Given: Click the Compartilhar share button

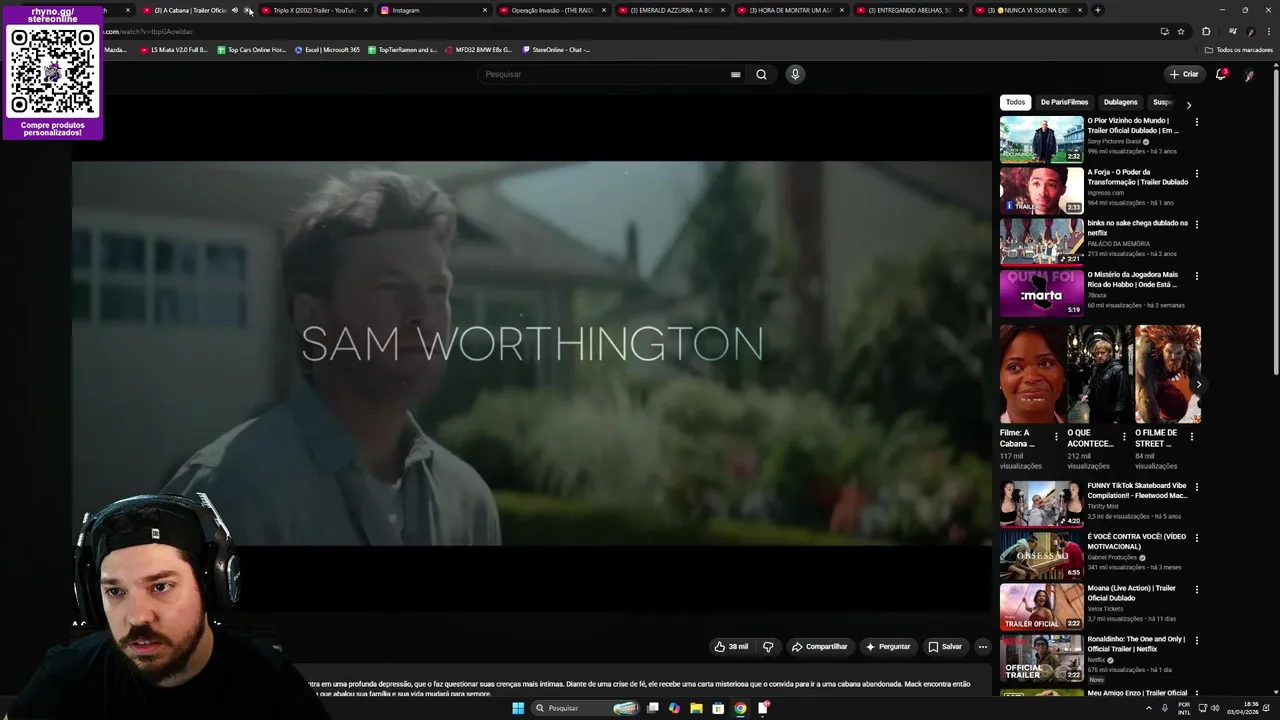Looking at the screenshot, I should [820, 647].
